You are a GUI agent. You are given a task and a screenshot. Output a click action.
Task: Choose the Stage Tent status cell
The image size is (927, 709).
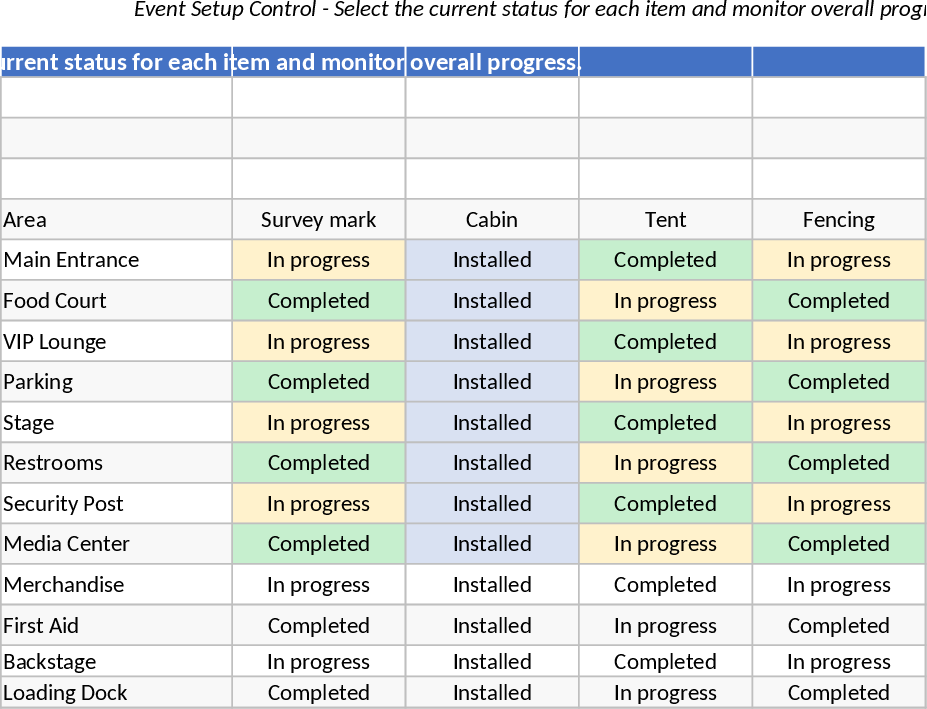[665, 423]
